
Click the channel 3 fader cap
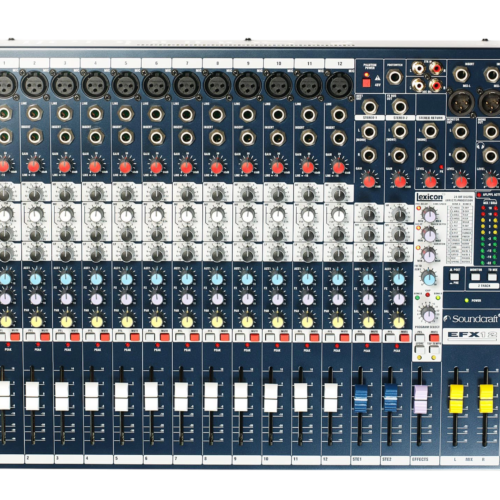pyautogui.click(x=62, y=396)
